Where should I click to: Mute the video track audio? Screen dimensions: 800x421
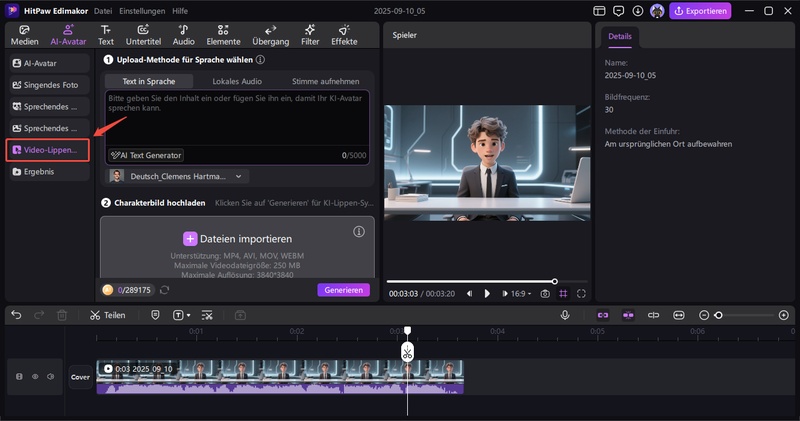coord(51,377)
